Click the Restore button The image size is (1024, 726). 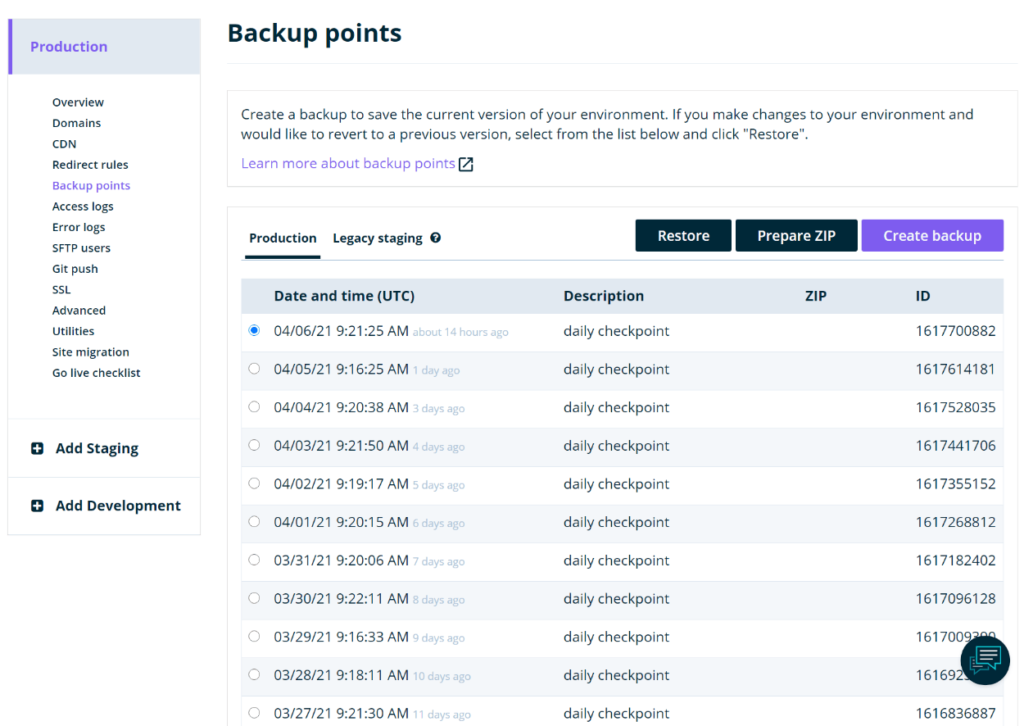click(x=683, y=235)
